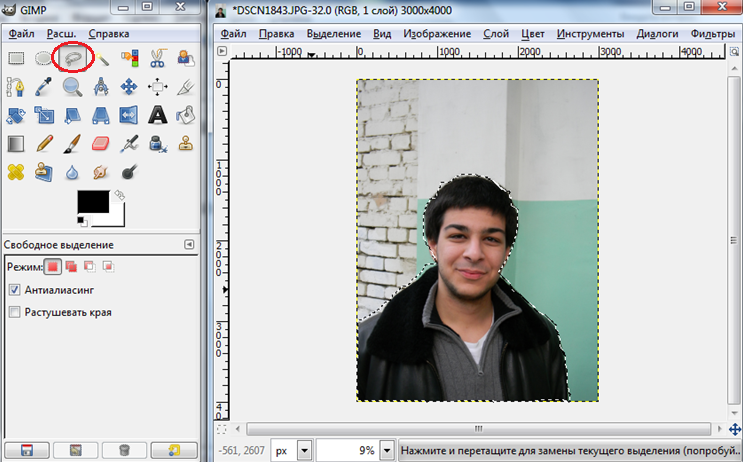Select the Airbrush tool

coord(129,144)
